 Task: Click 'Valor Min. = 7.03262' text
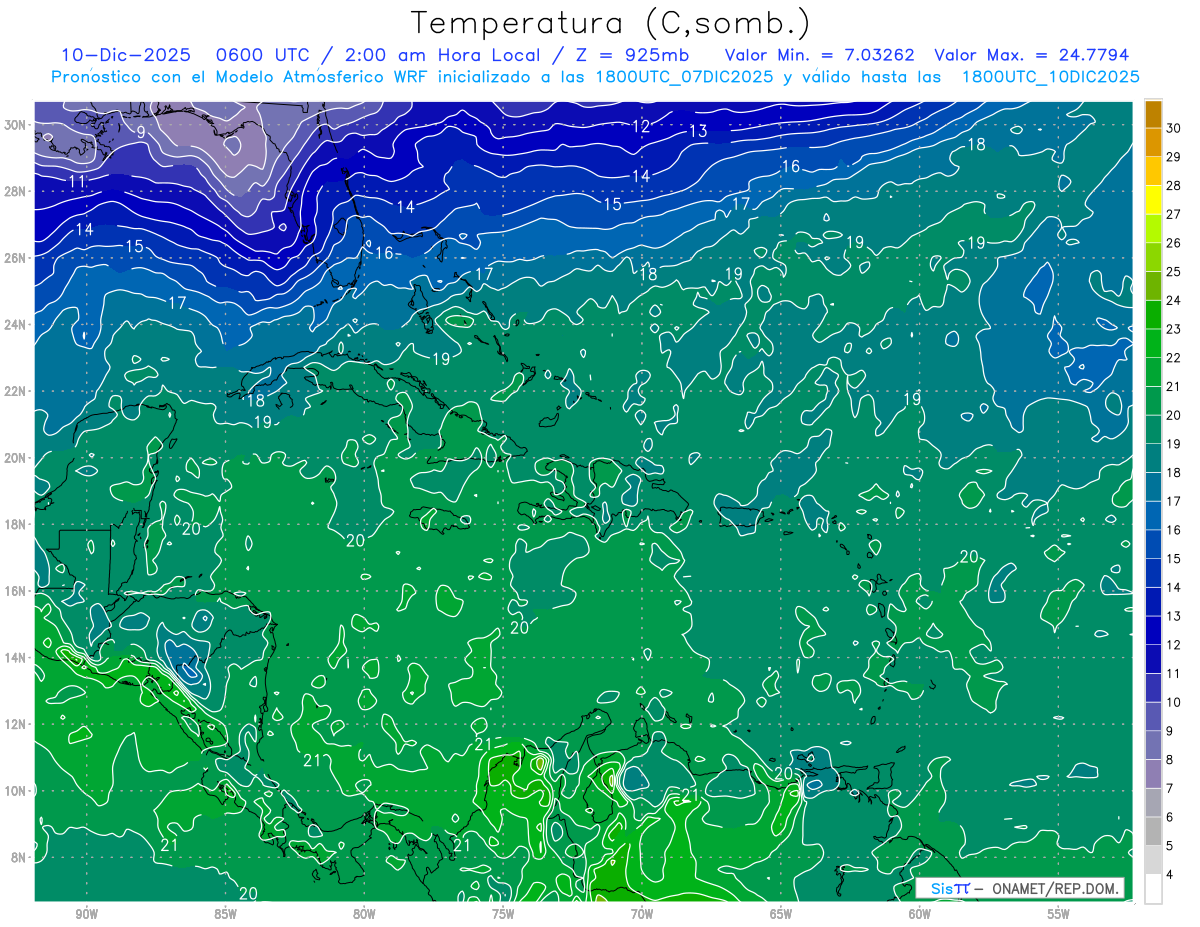pyautogui.click(x=819, y=55)
